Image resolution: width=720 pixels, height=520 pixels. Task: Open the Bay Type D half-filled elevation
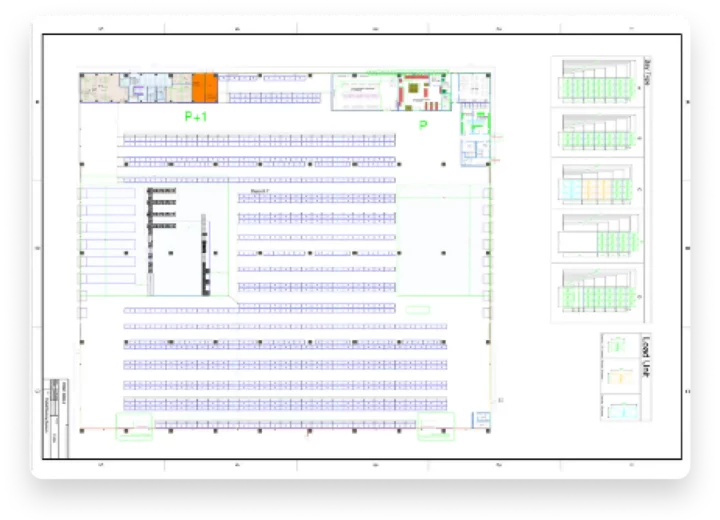pos(596,236)
